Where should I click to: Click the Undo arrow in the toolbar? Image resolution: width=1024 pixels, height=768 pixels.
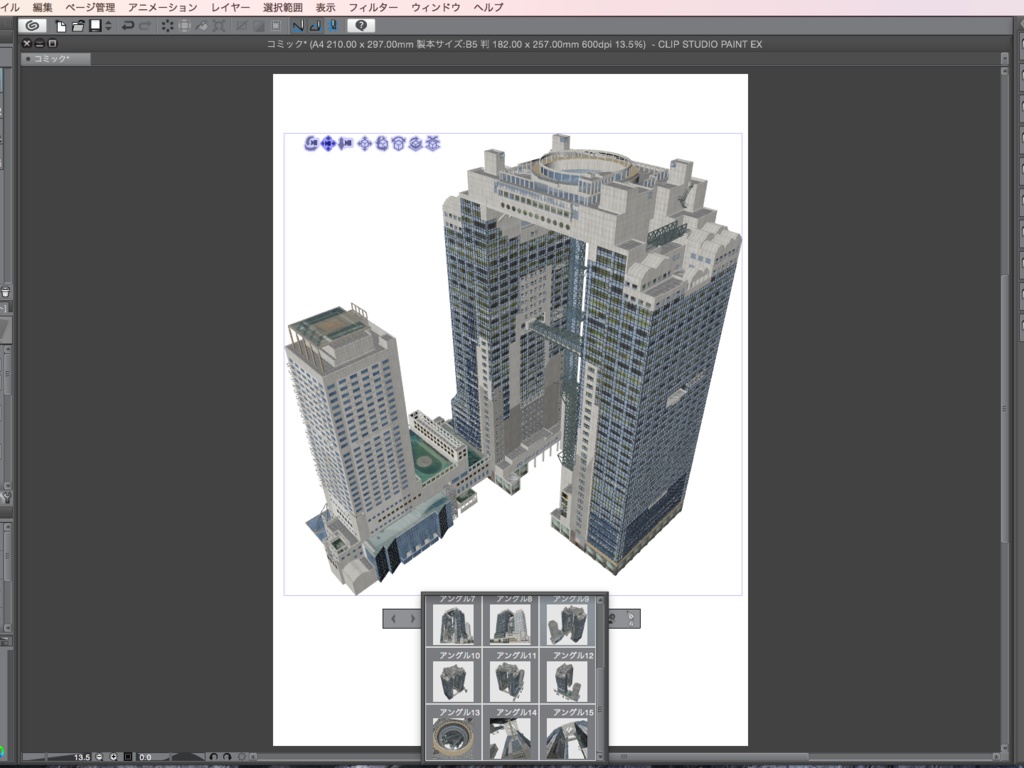coord(128,27)
